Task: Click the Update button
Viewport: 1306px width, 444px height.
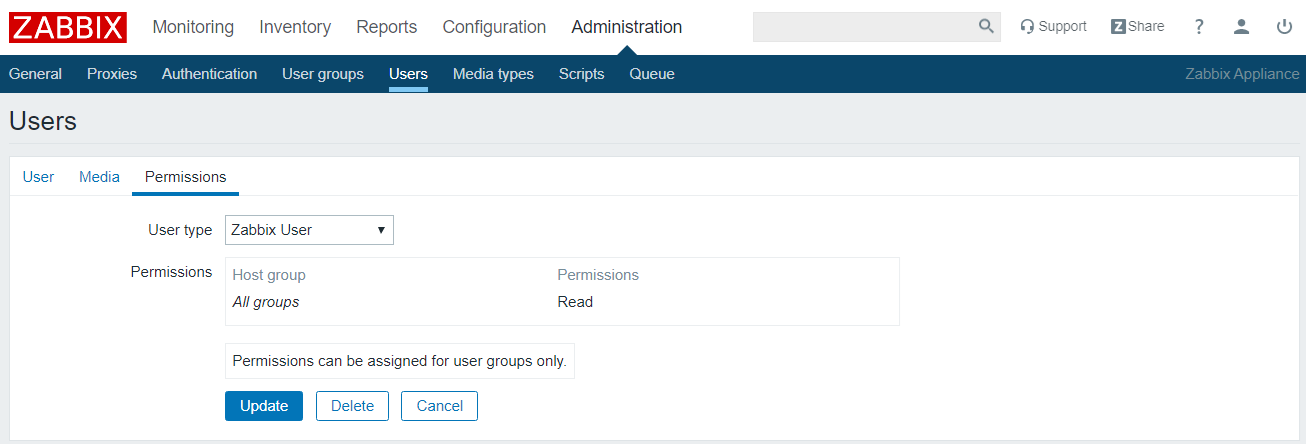Action: point(264,406)
